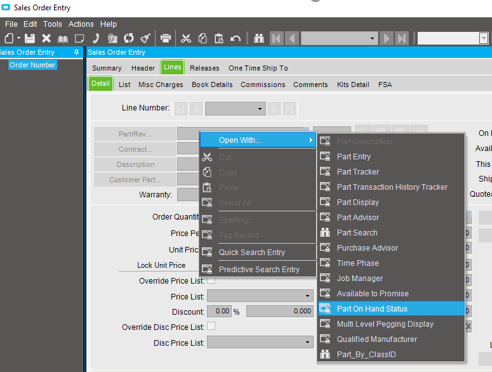
Task: Choose Quick Search Entry from context menu
Action: click(258, 252)
